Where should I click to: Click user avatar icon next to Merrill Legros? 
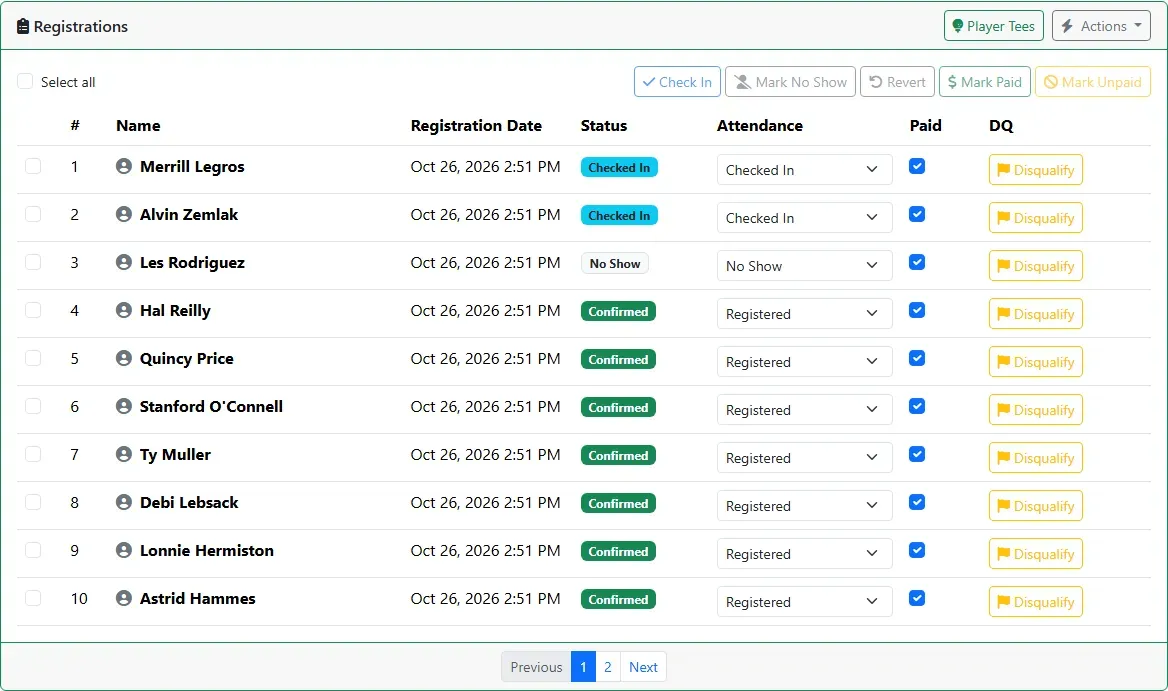[124, 166]
